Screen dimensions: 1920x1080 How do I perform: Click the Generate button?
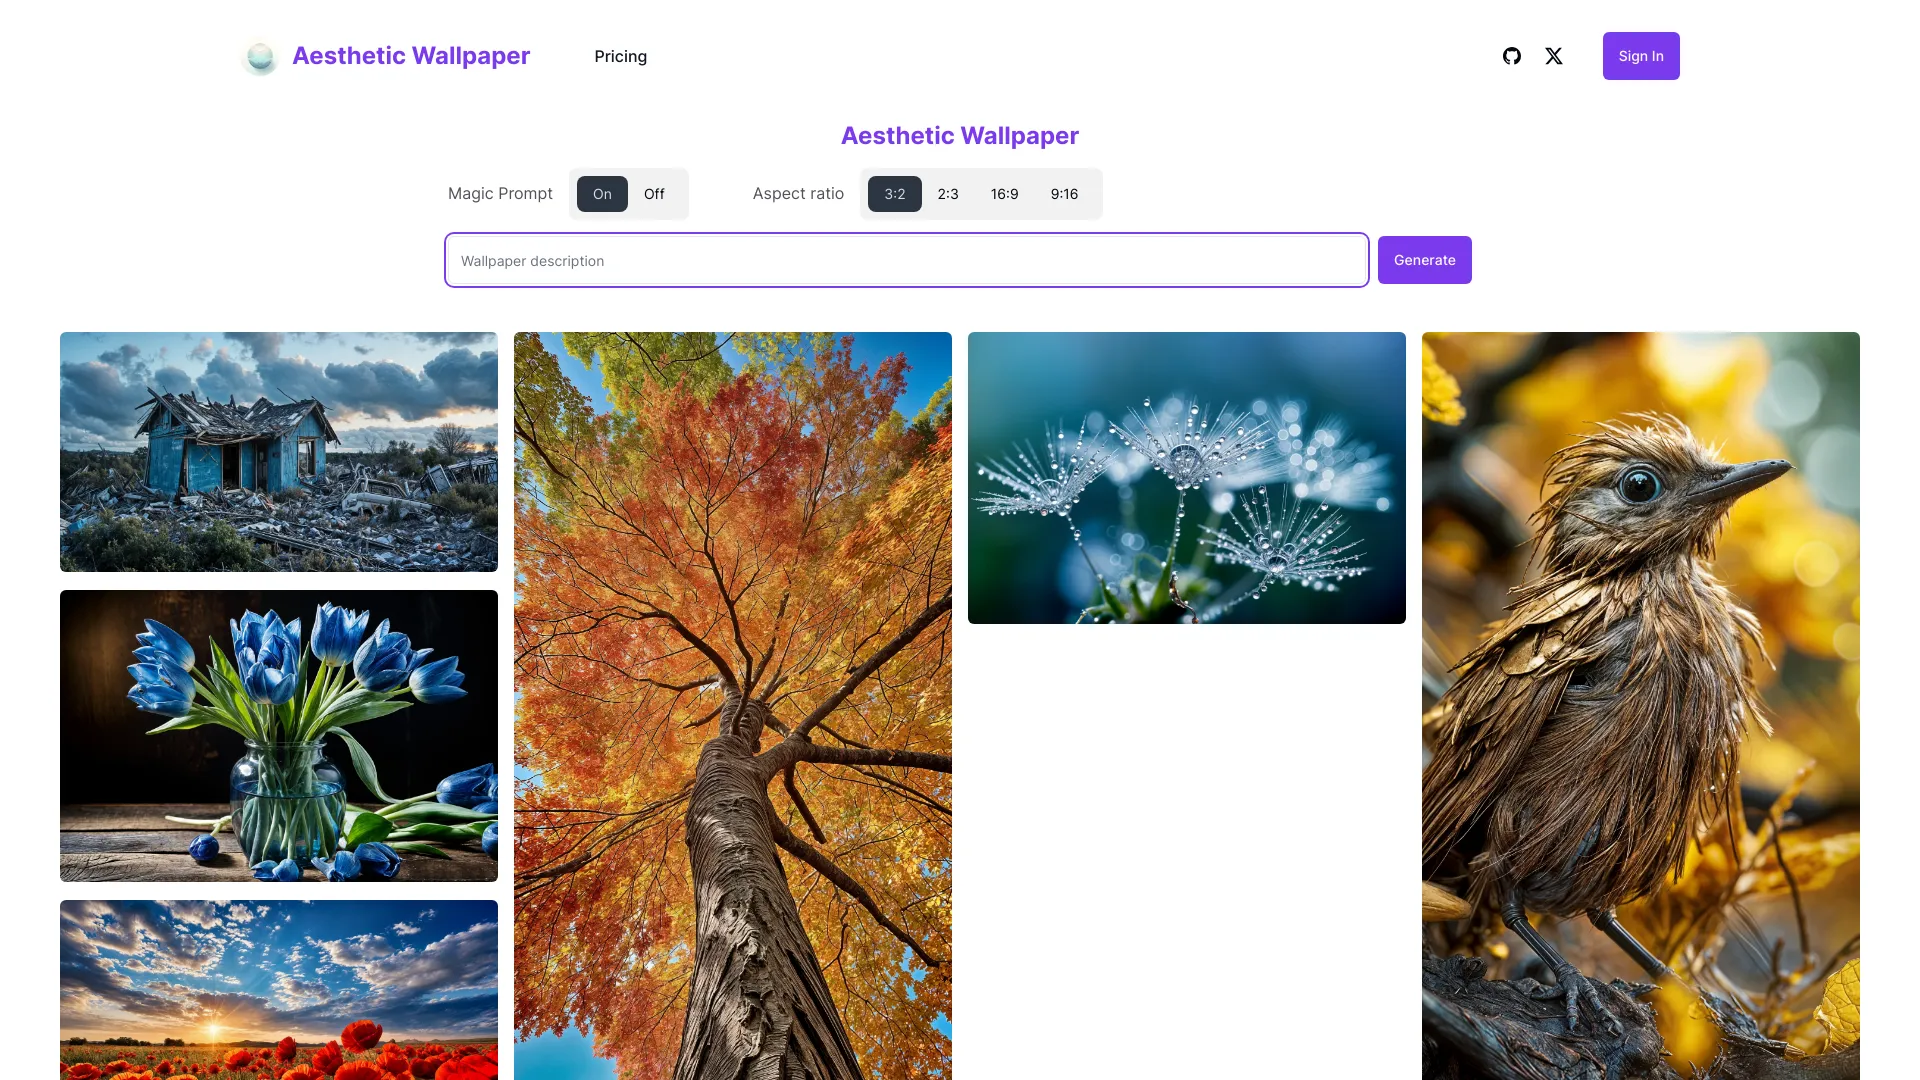point(1424,258)
